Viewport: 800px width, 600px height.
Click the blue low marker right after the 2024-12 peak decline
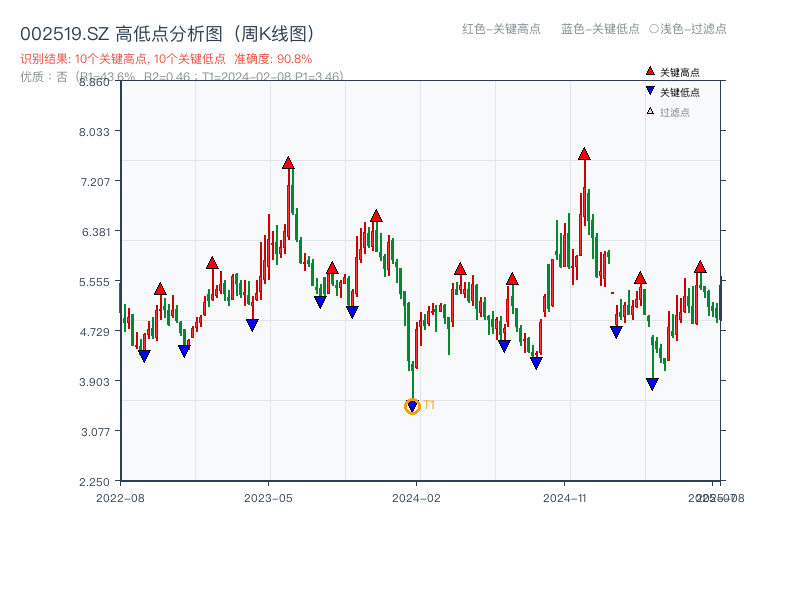coord(616,332)
